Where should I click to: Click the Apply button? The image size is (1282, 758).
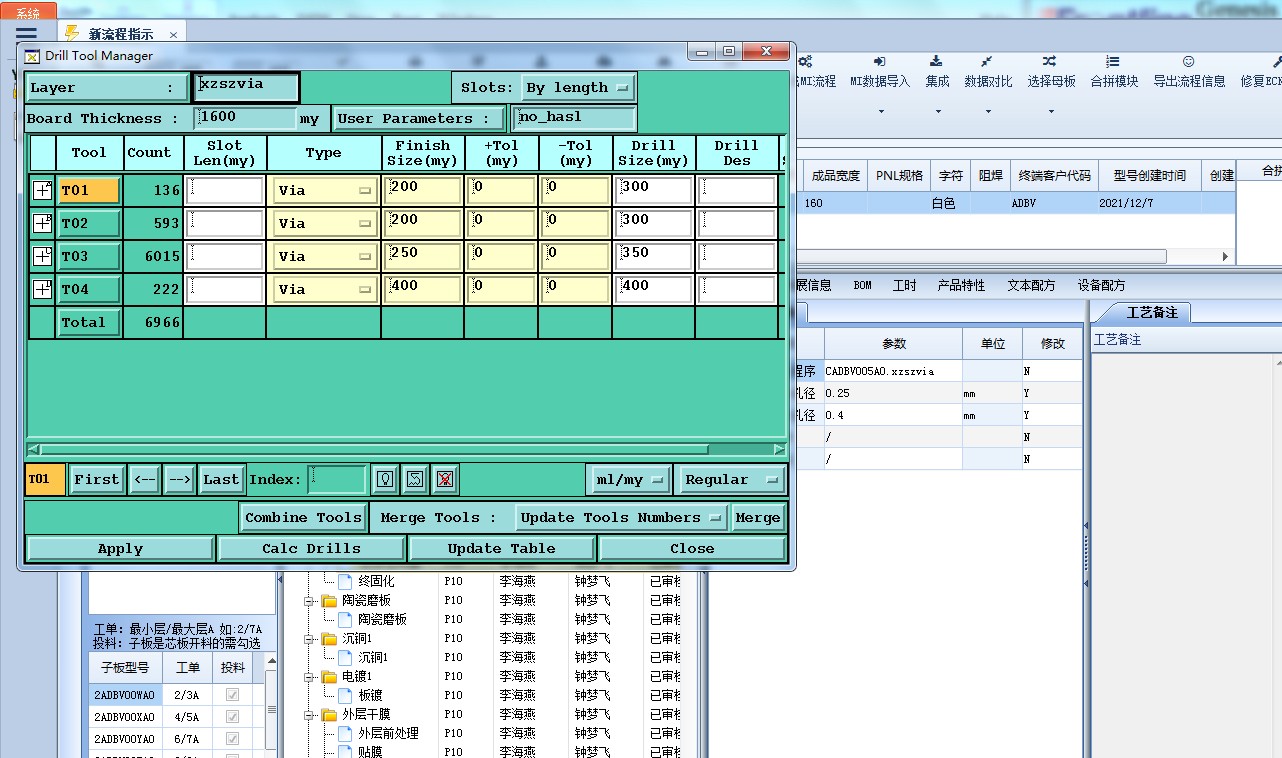coord(120,549)
